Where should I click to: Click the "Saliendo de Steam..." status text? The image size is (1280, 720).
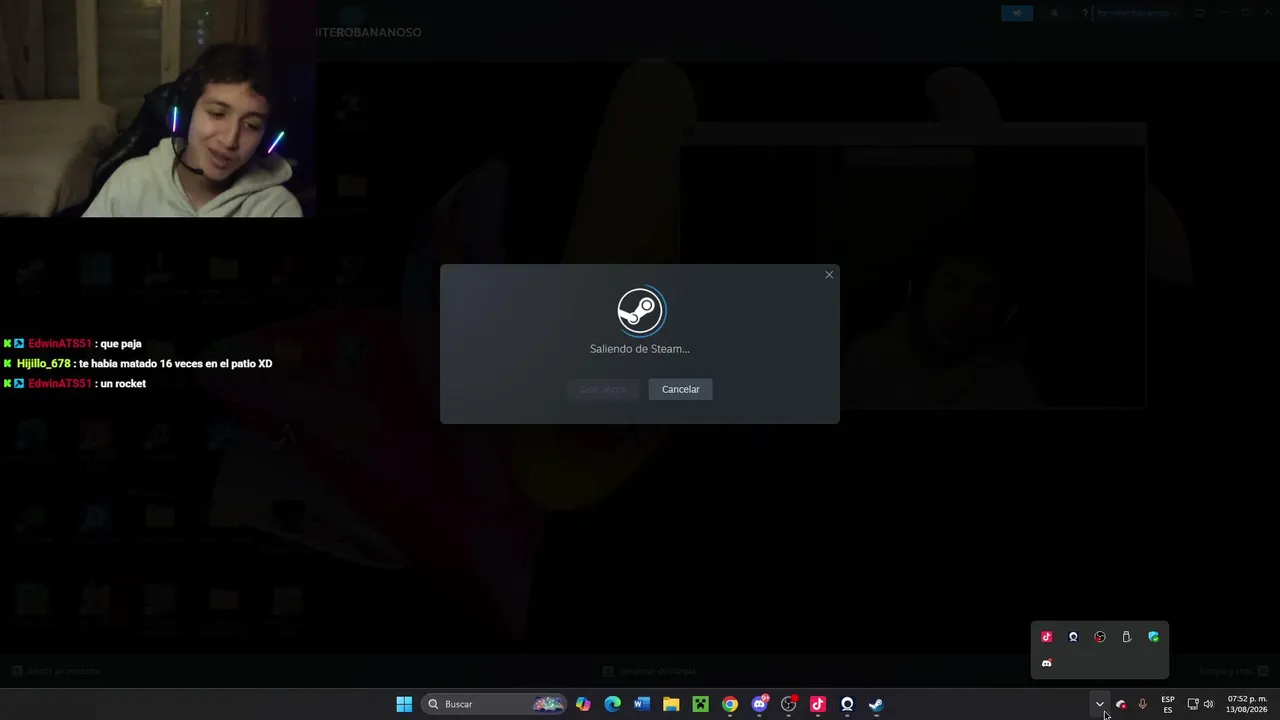click(x=640, y=349)
